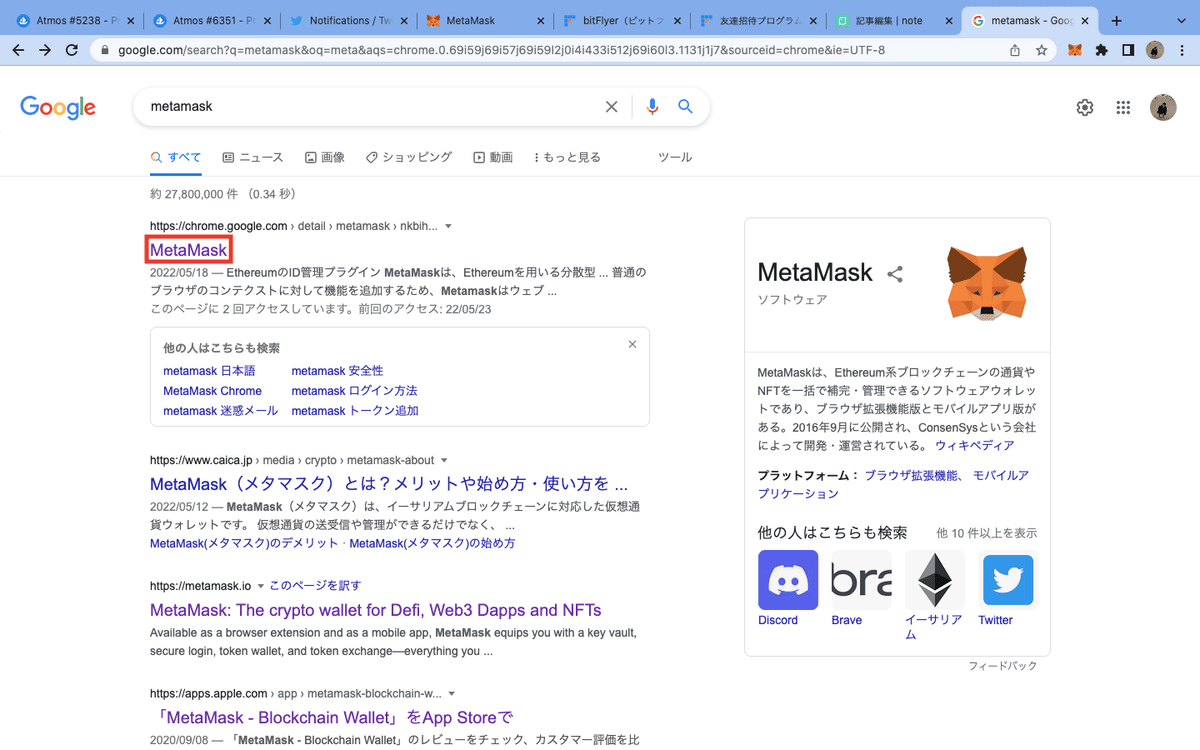The width and height of the screenshot is (1200, 750).
Task: Select the 画像 search tab
Action: [x=325, y=157]
